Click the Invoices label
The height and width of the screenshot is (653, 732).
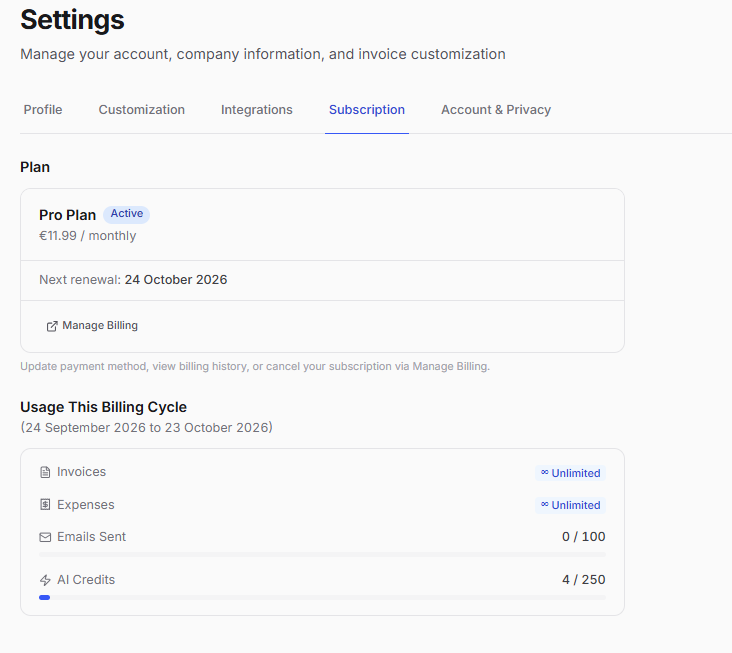tap(82, 472)
